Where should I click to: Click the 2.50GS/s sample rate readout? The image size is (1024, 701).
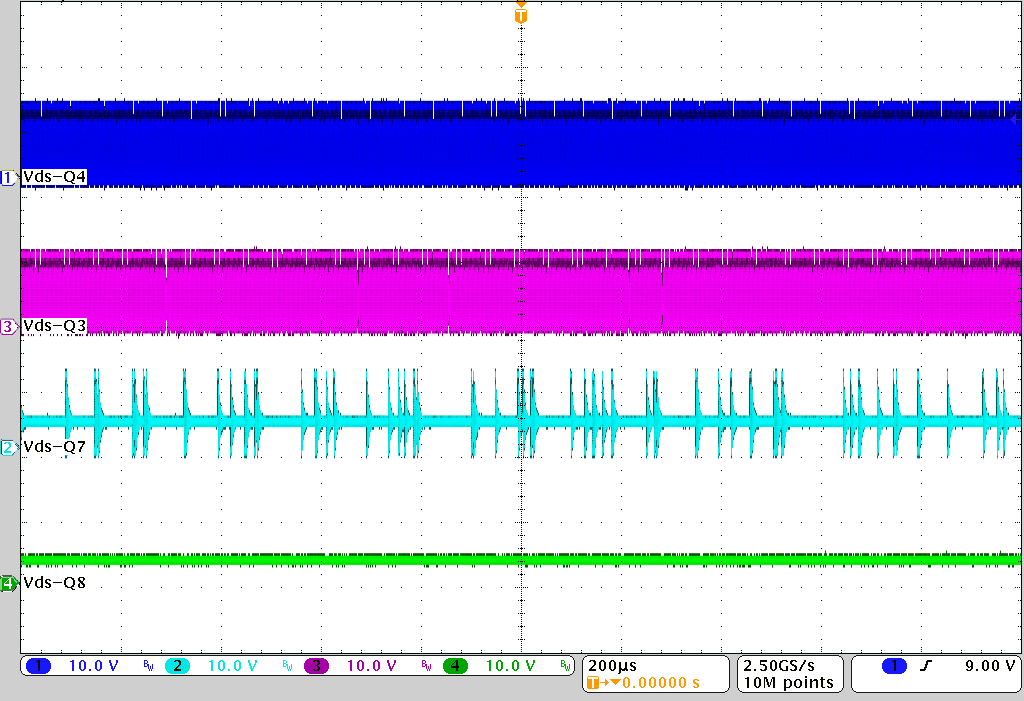[x=787, y=666]
